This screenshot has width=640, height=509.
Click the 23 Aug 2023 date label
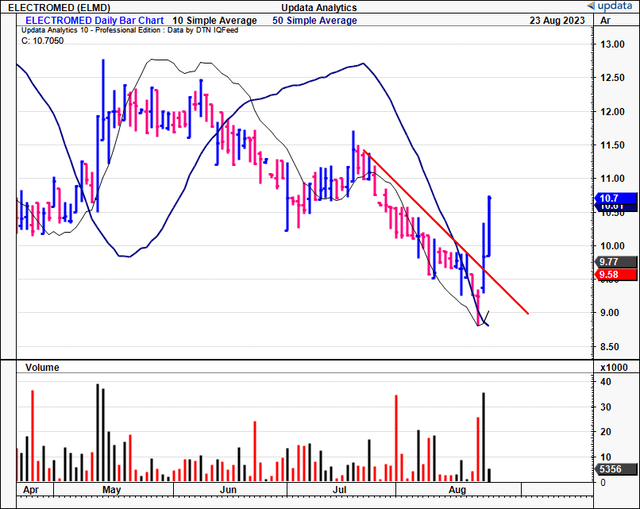[x=557, y=20]
